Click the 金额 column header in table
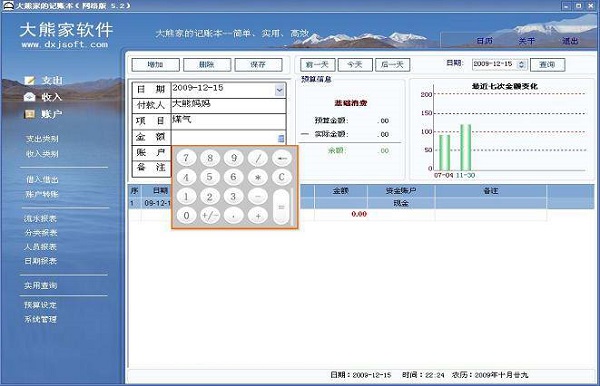This screenshot has height=386, width=600. [x=341, y=191]
